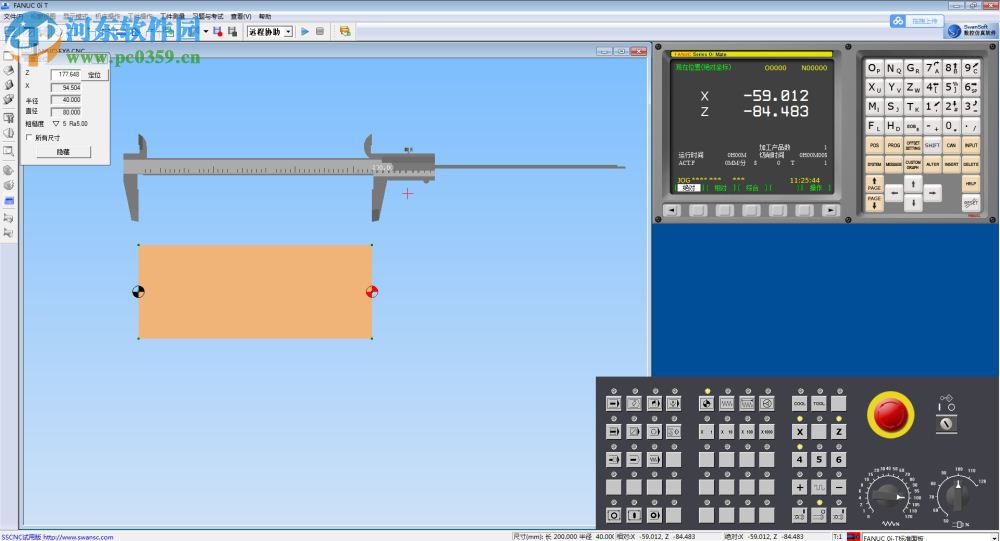Click the red datum marker on workpiece

[x=372, y=292]
